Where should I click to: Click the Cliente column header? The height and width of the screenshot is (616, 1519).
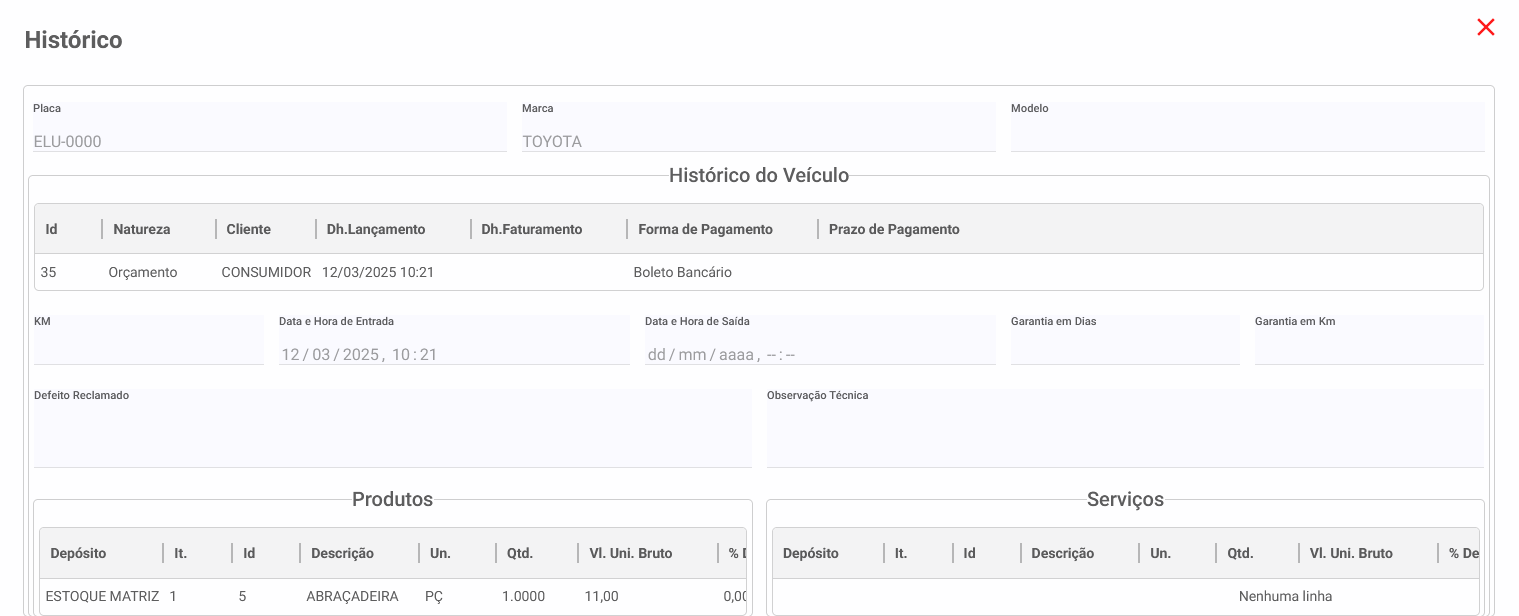[x=249, y=229]
